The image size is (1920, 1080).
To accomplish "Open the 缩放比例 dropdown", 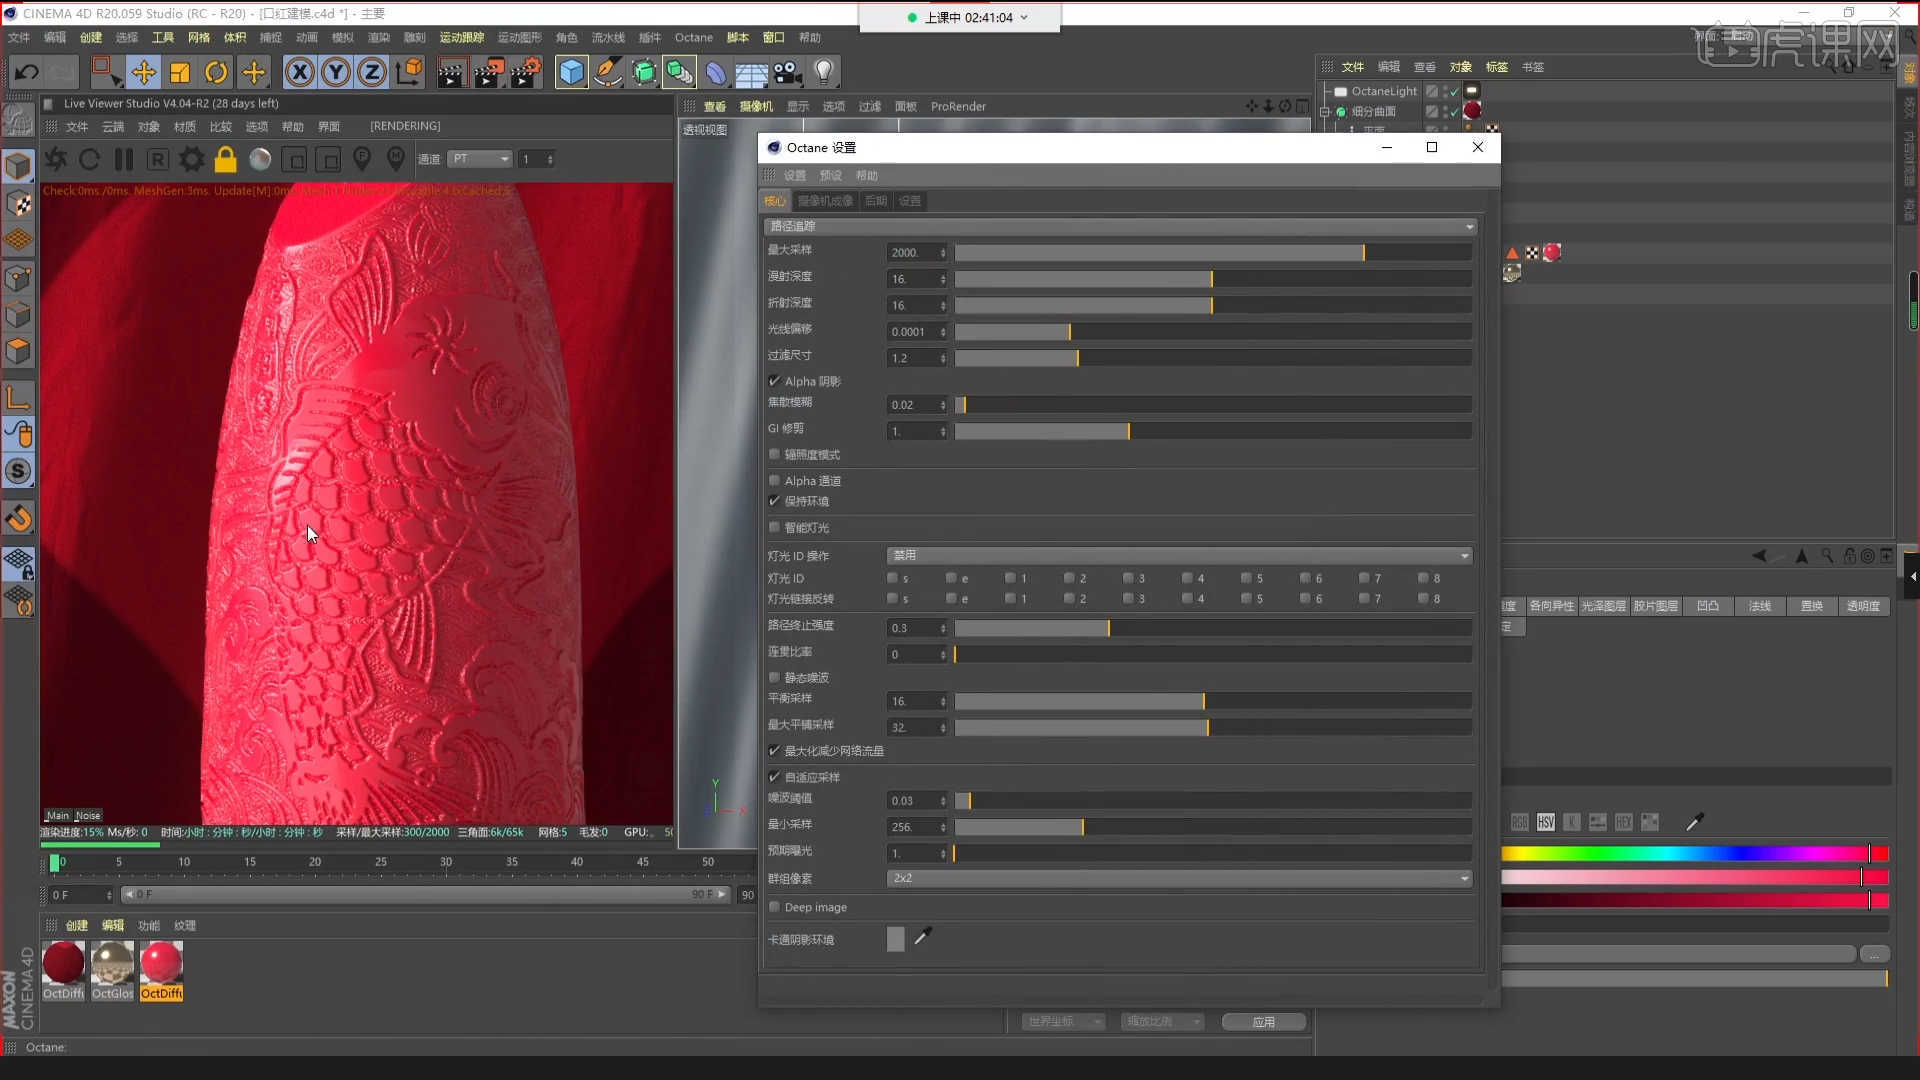I will point(1162,1021).
